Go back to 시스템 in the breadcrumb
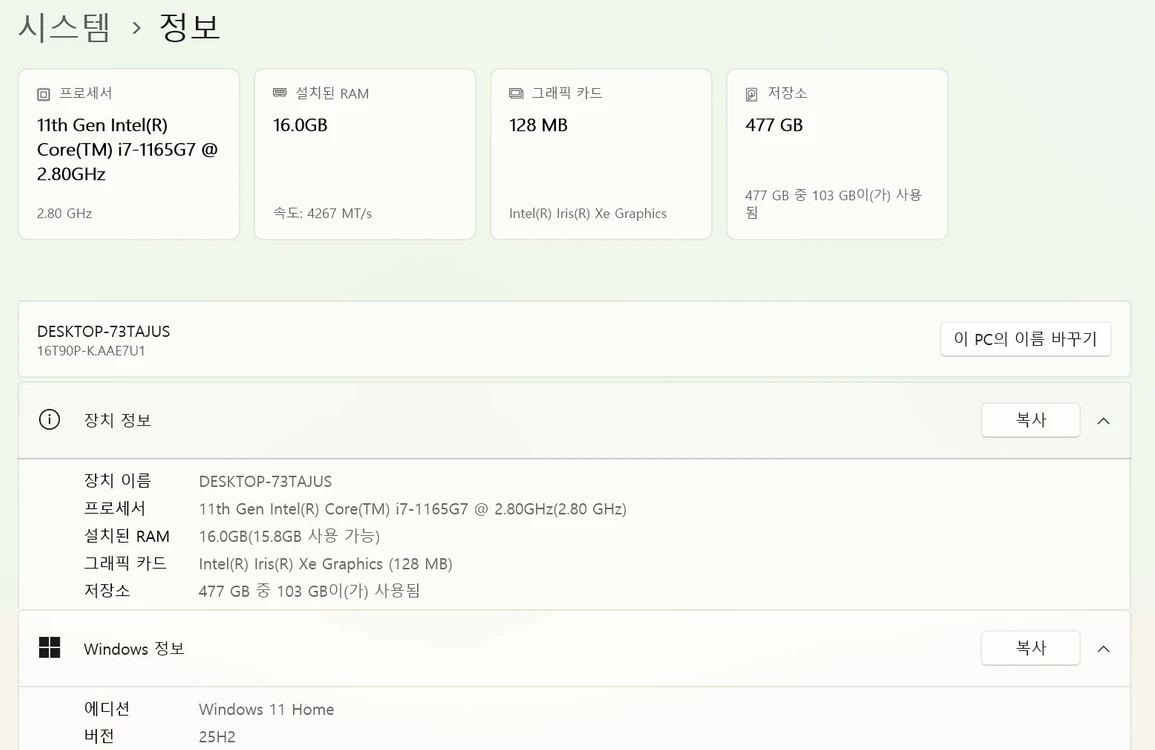The width and height of the screenshot is (1155, 750). [x=64, y=27]
